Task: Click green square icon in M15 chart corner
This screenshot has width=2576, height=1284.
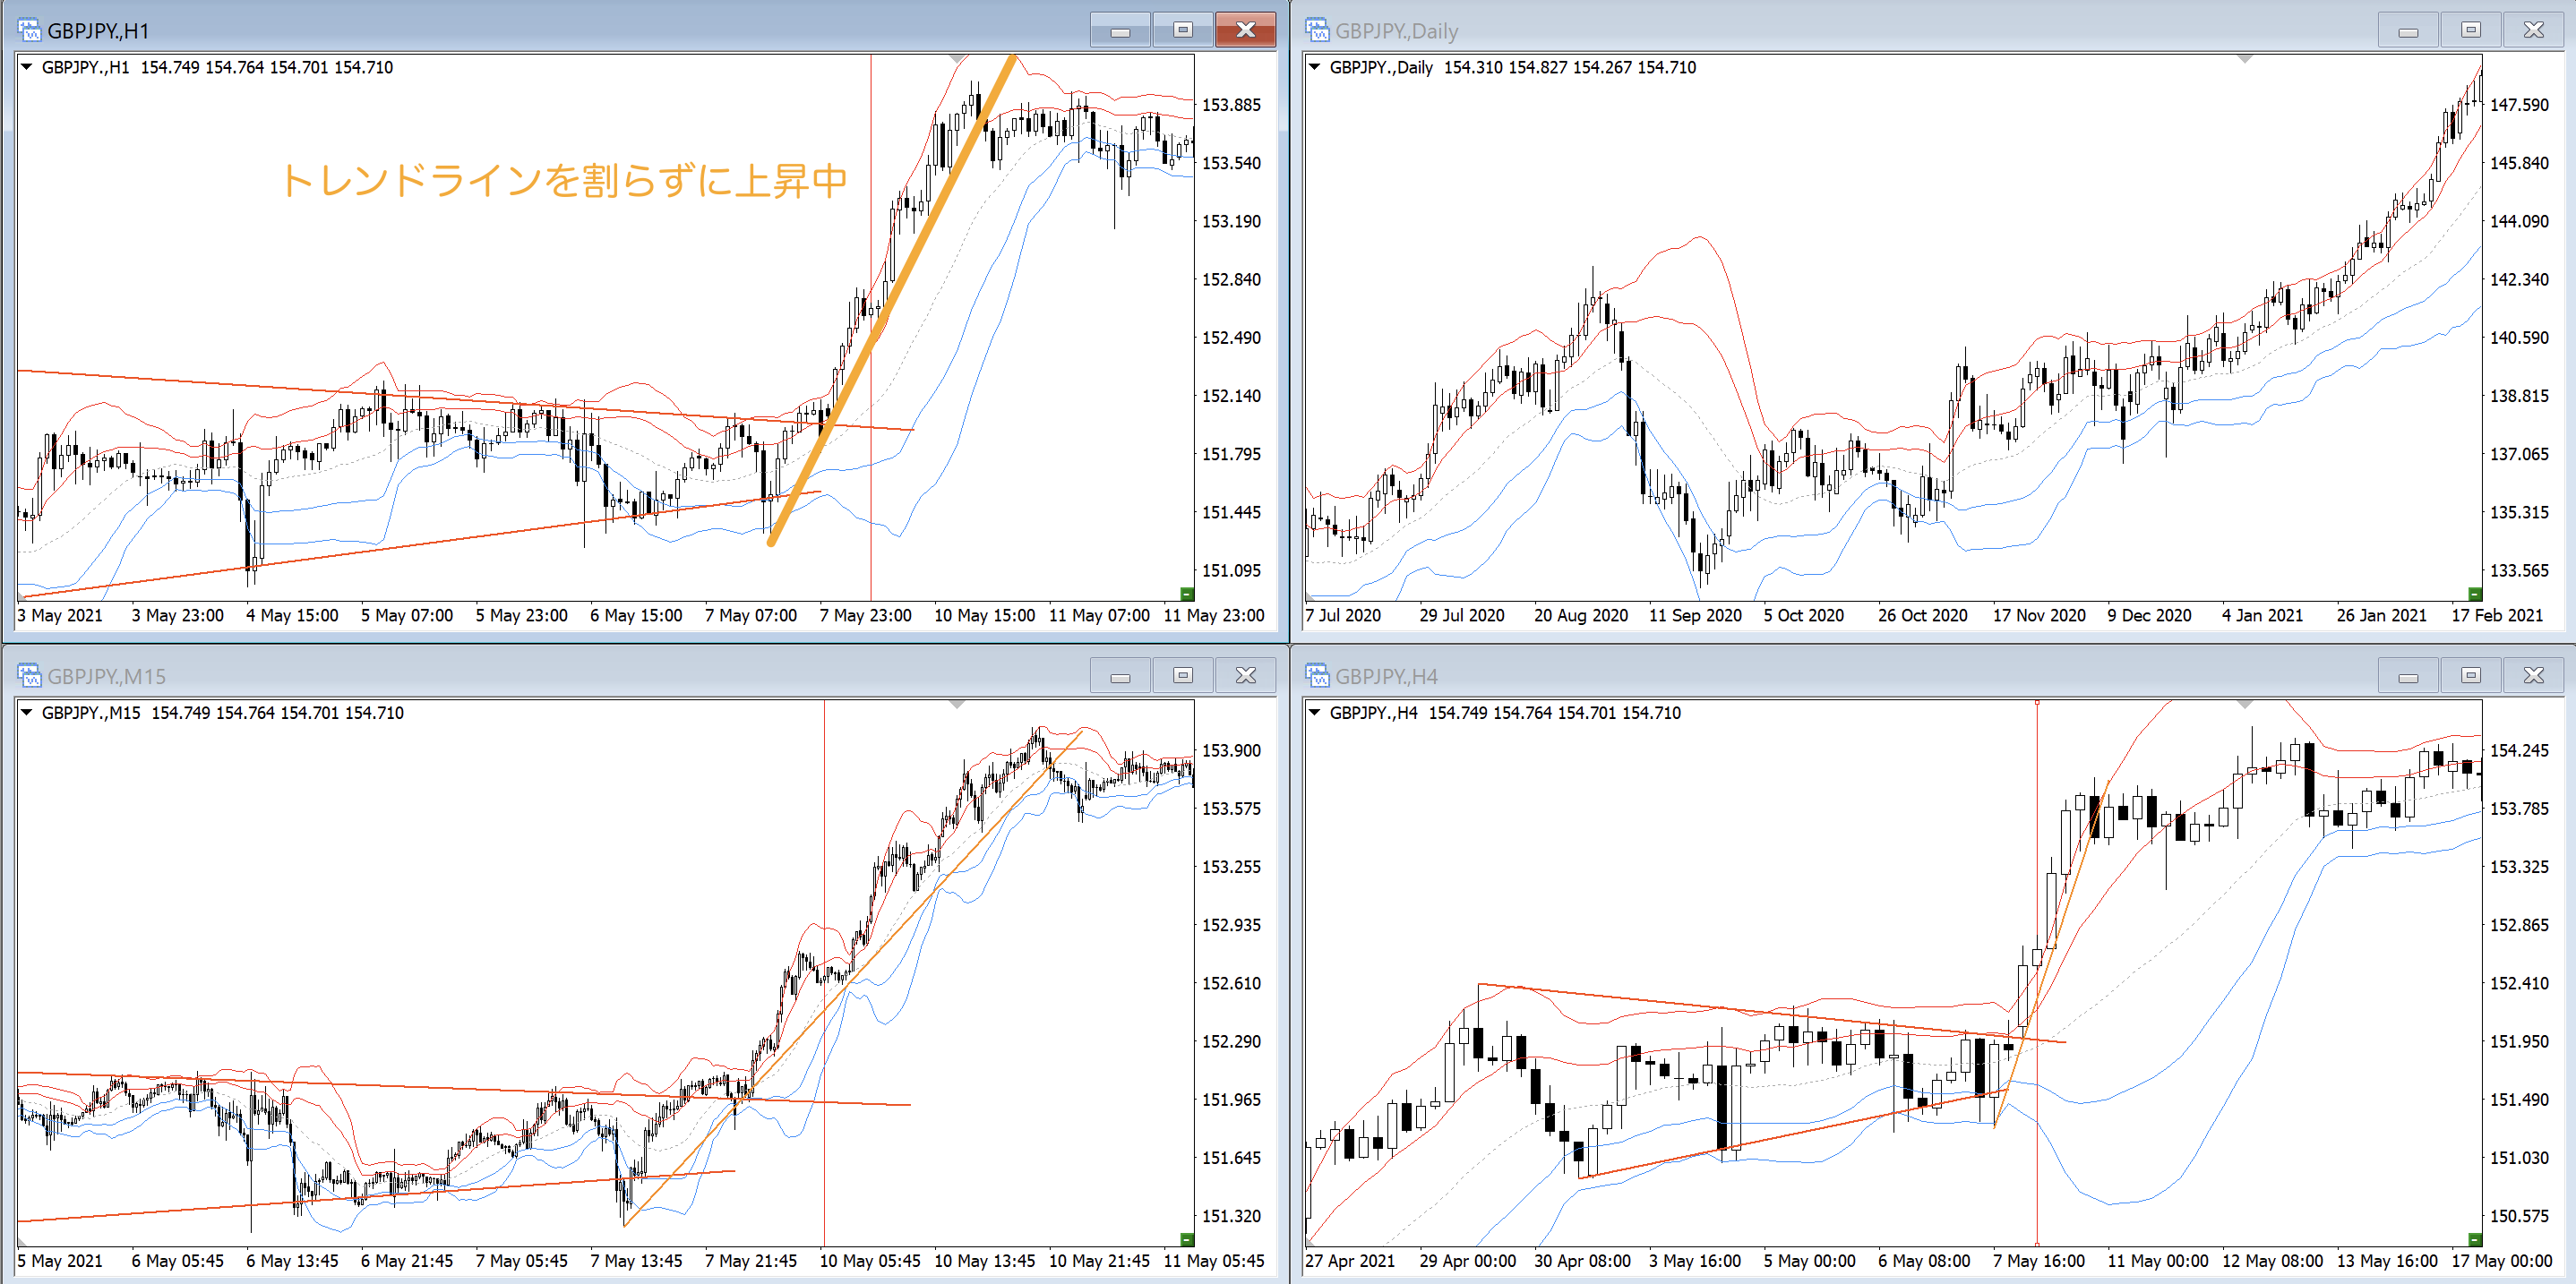Action: [x=1186, y=1239]
